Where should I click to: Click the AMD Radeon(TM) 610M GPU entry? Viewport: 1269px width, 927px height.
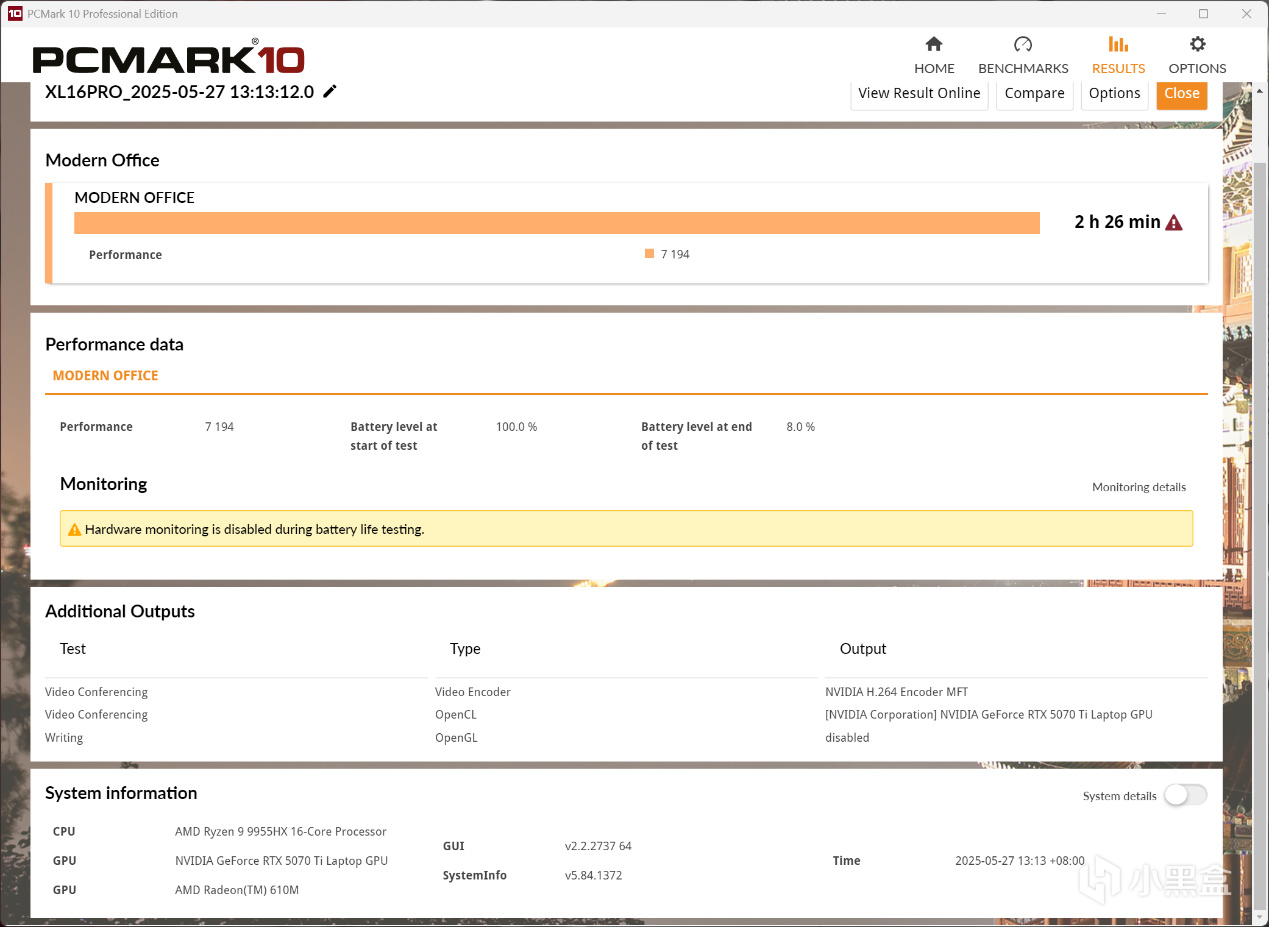coord(236,890)
